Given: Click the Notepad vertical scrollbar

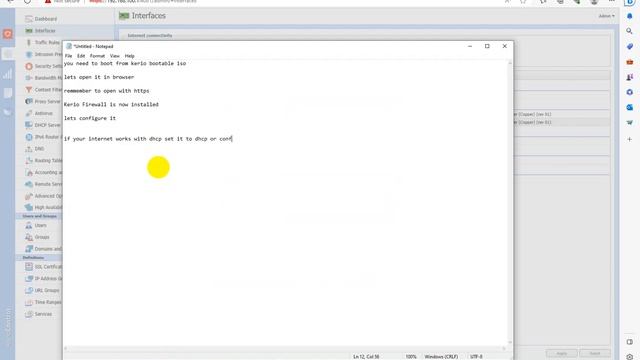Looking at the screenshot, I should point(510,202).
